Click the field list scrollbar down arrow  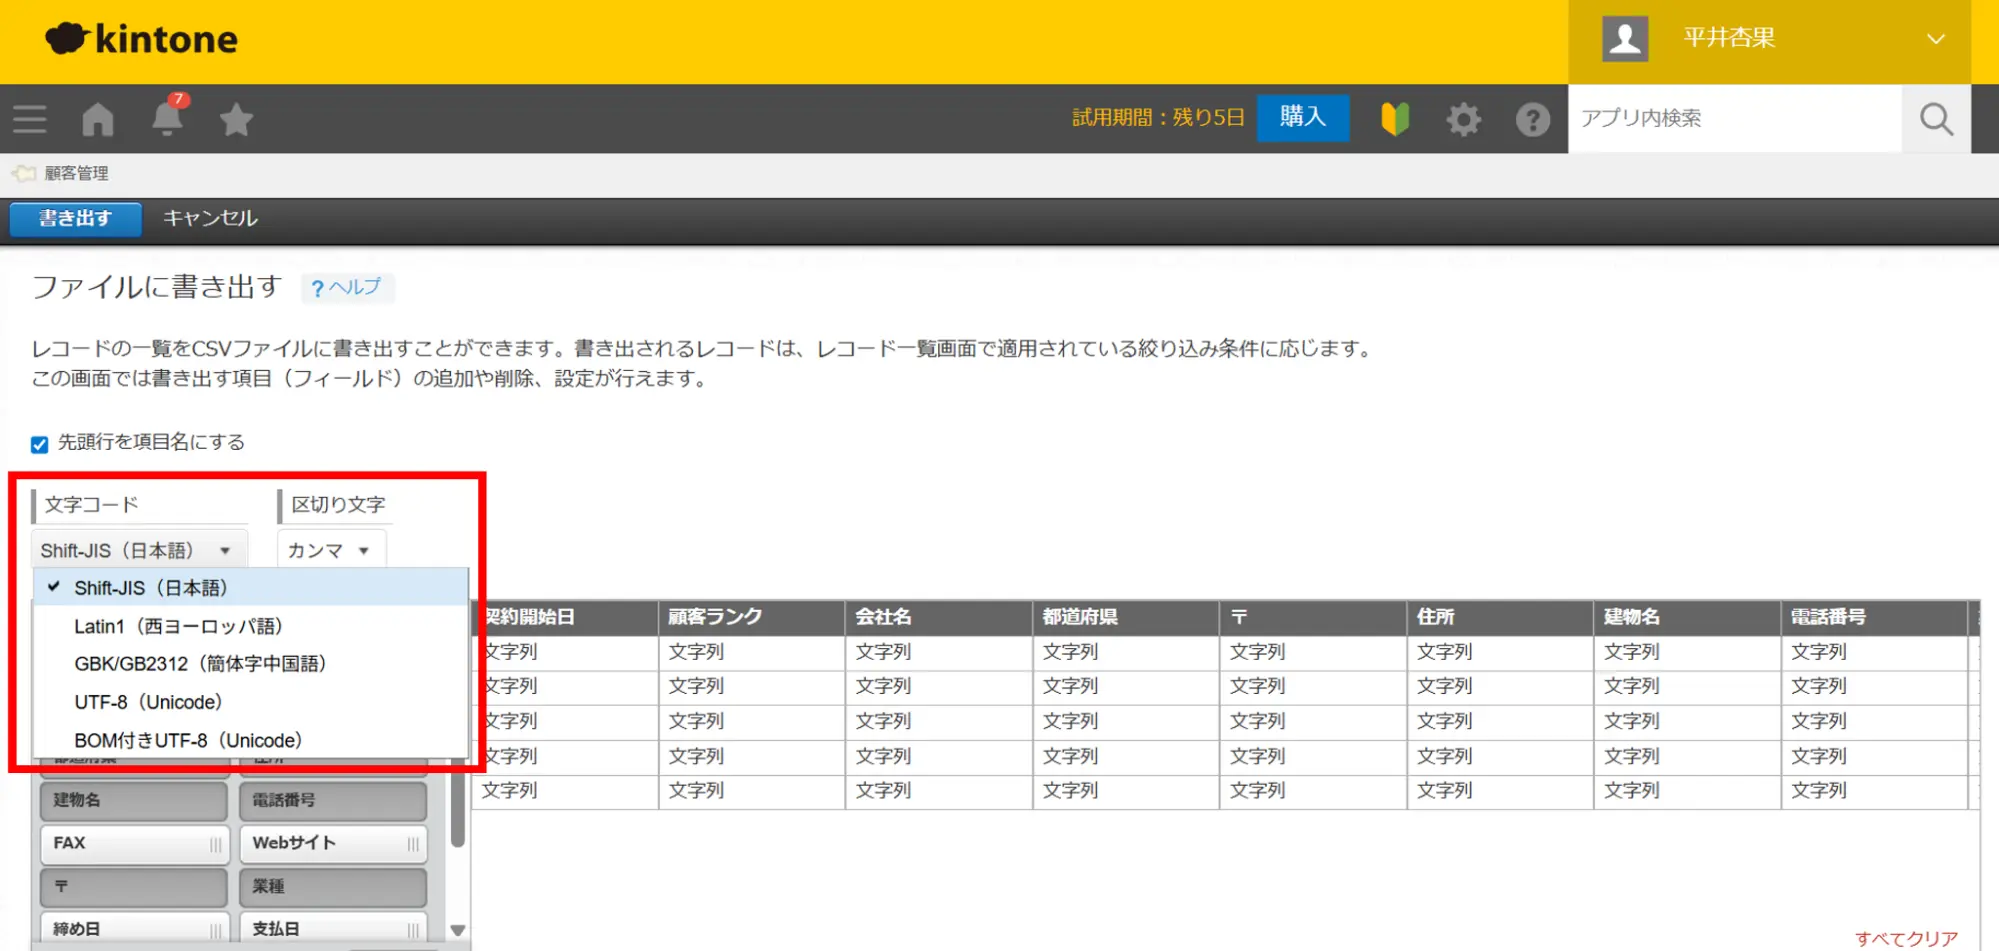(x=458, y=930)
